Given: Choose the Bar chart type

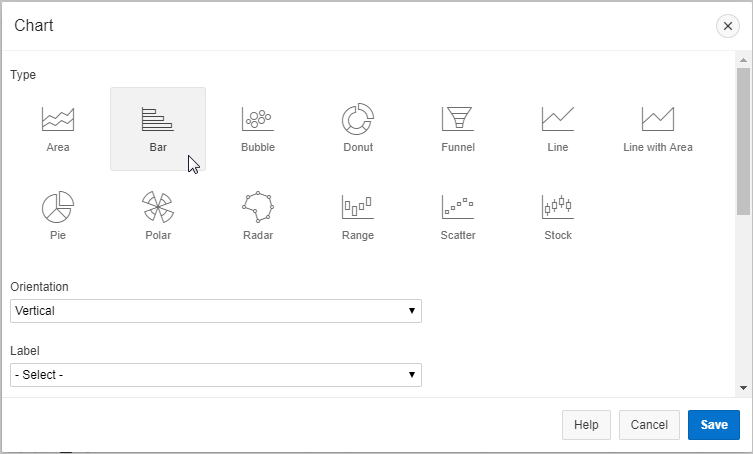Looking at the screenshot, I should tap(158, 128).
